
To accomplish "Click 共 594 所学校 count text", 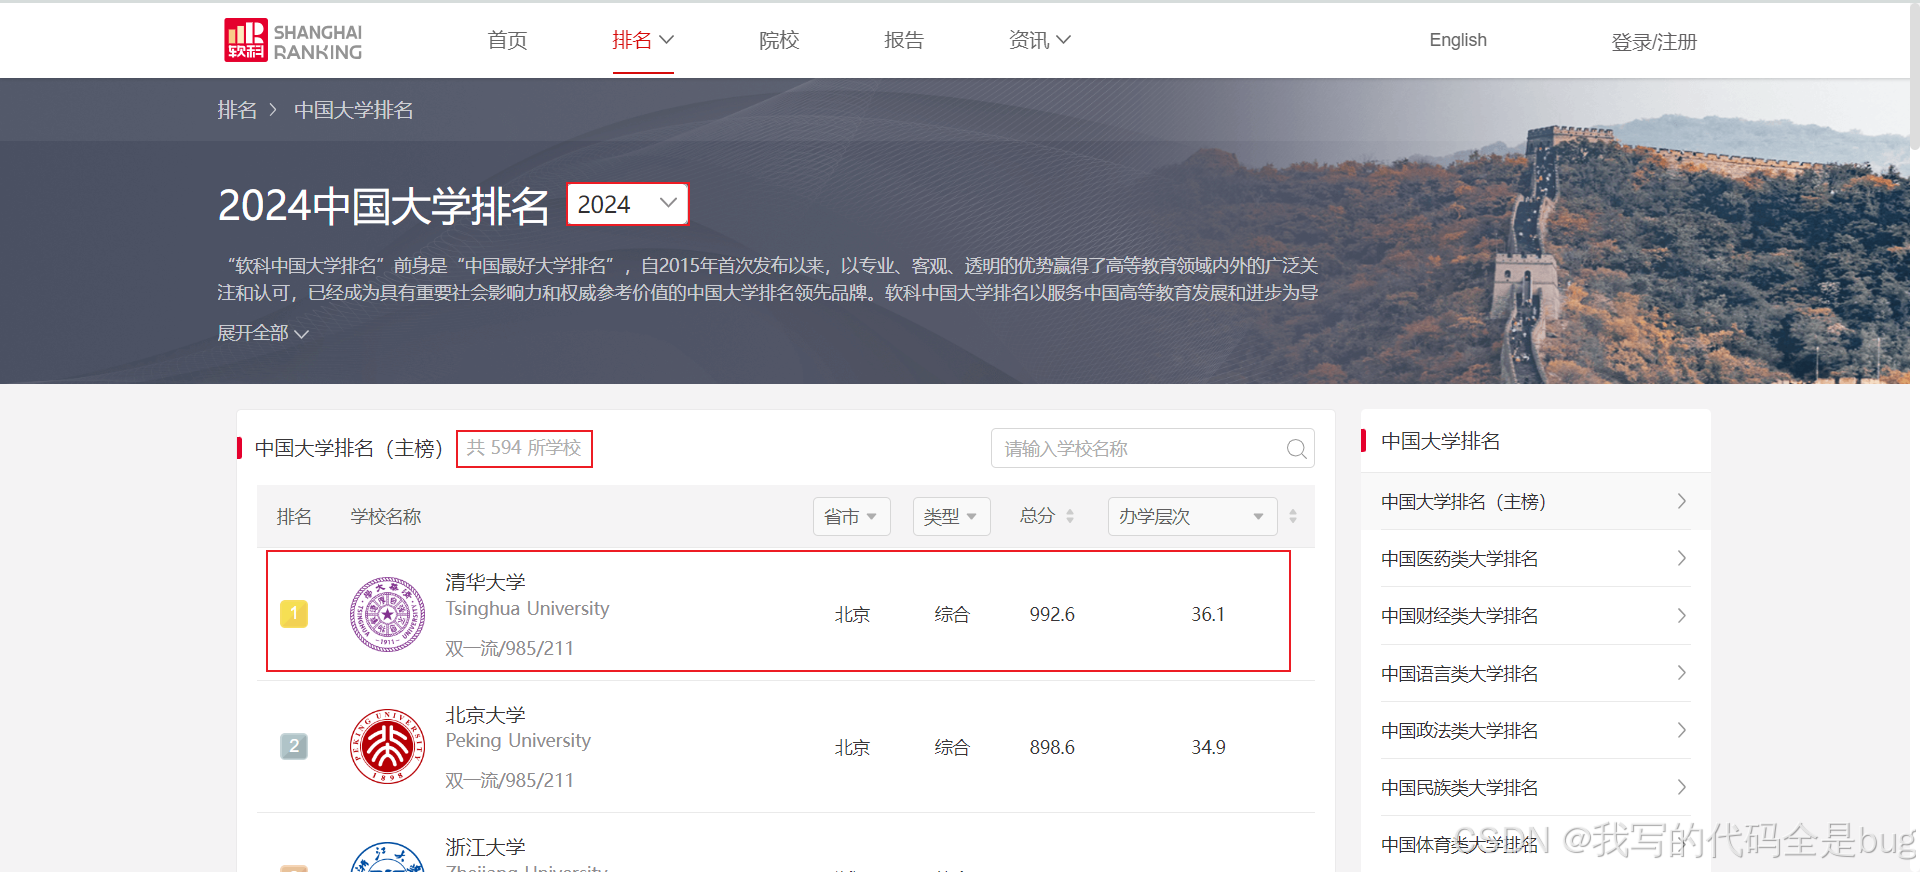I will pos(524,448).
